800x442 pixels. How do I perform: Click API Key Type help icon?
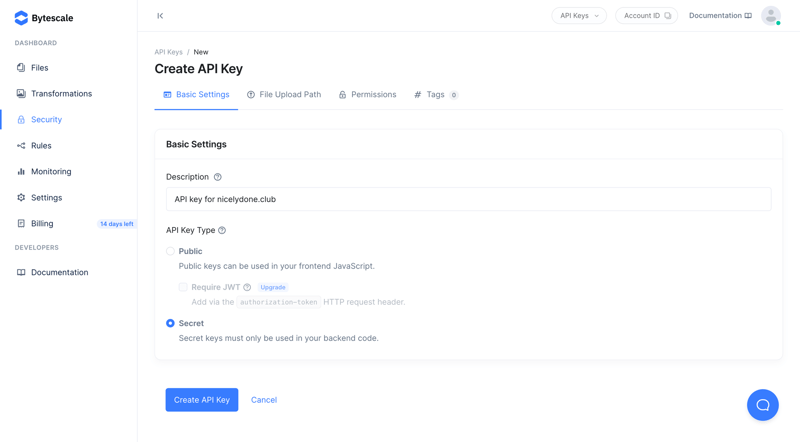222,230
